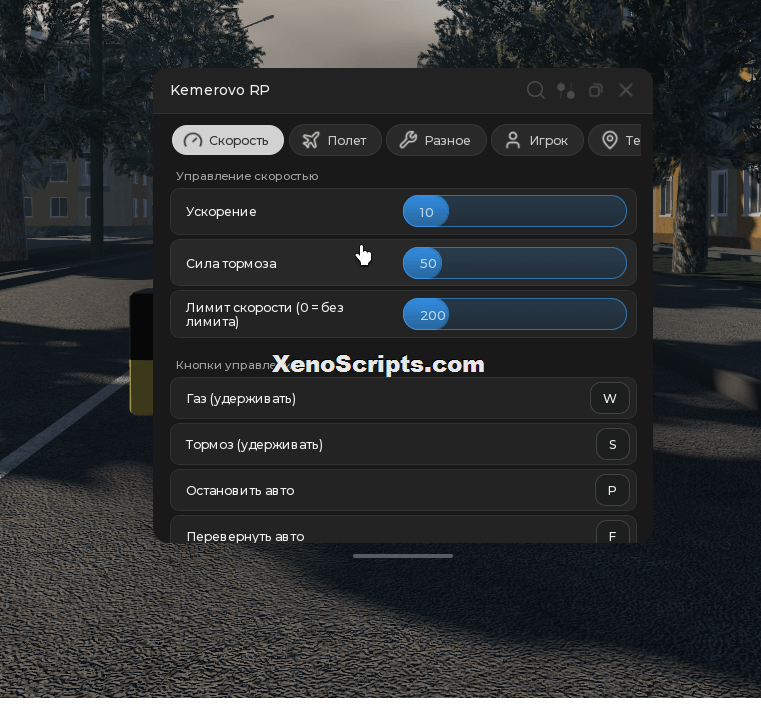Adjust the Сила тормоза slider

(x=514, y=263)
